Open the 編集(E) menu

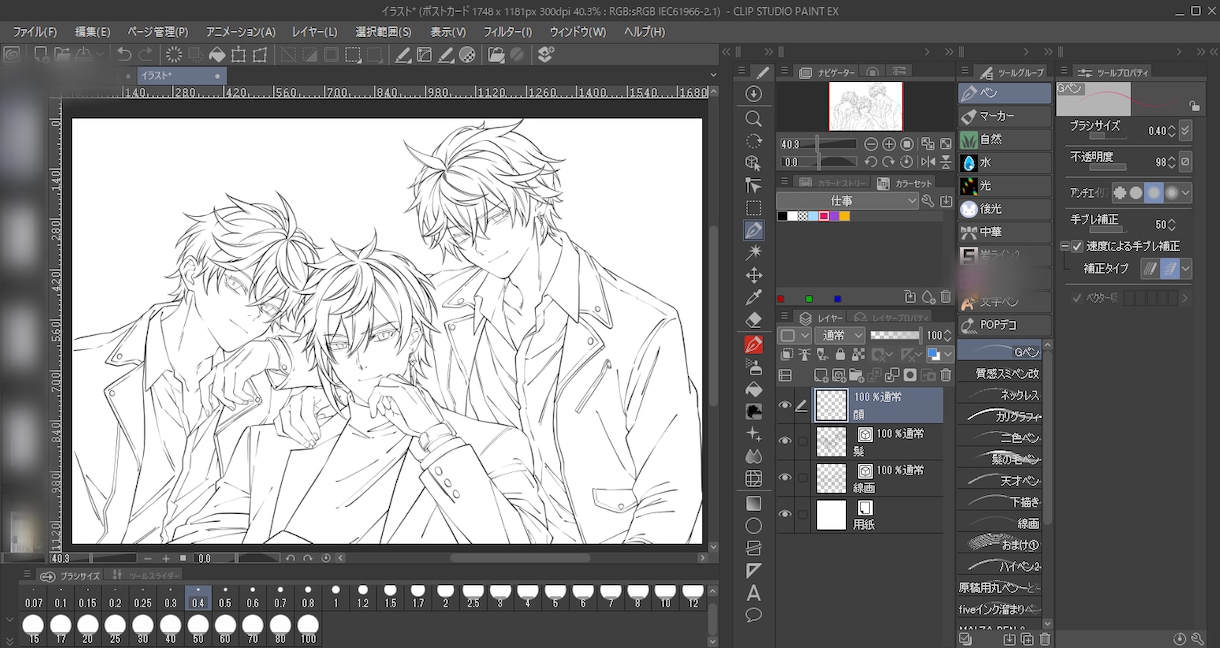point(93,32)
